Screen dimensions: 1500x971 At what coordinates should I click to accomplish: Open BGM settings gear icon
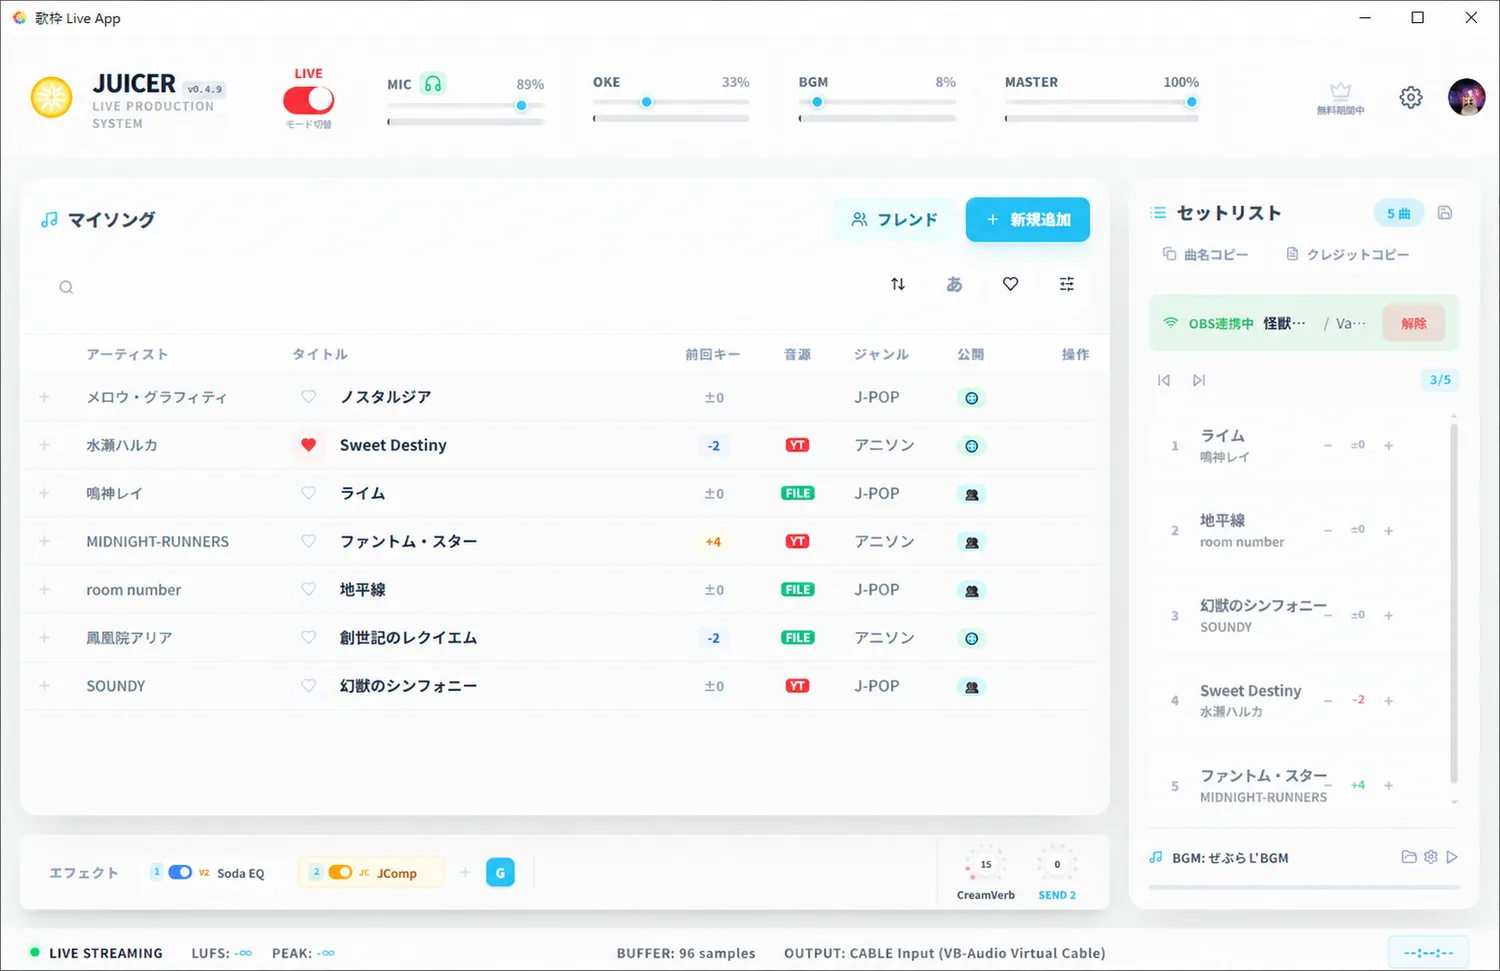tap(1431, 857)
